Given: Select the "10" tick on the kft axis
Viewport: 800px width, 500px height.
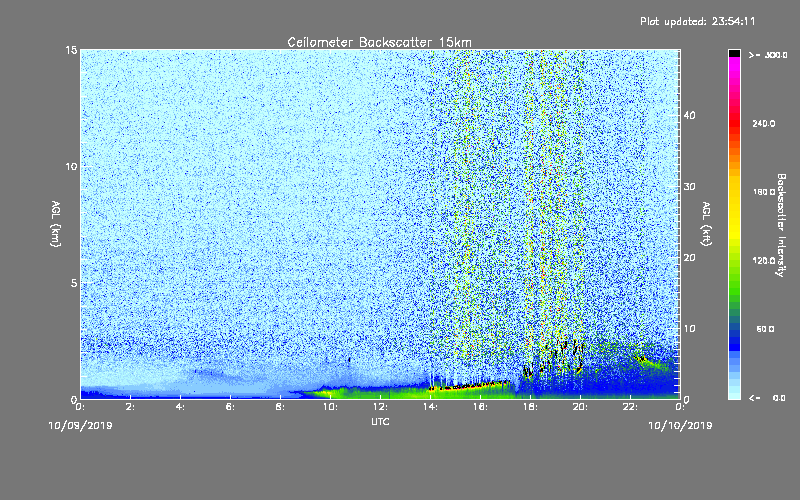Looking at the screenshot, I should [x=689, y=328].
